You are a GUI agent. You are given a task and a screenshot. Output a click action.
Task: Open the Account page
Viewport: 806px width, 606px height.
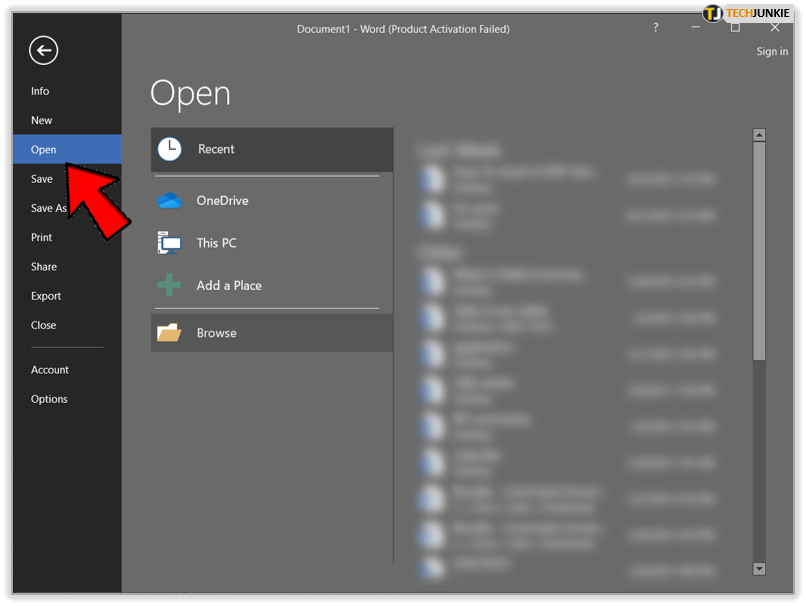tap(49, 370)
